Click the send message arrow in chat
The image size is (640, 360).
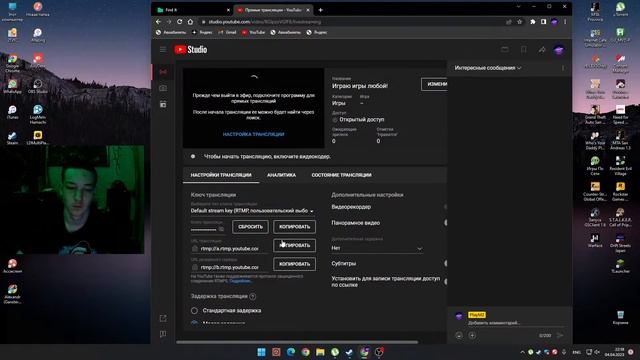click(560, 336)
